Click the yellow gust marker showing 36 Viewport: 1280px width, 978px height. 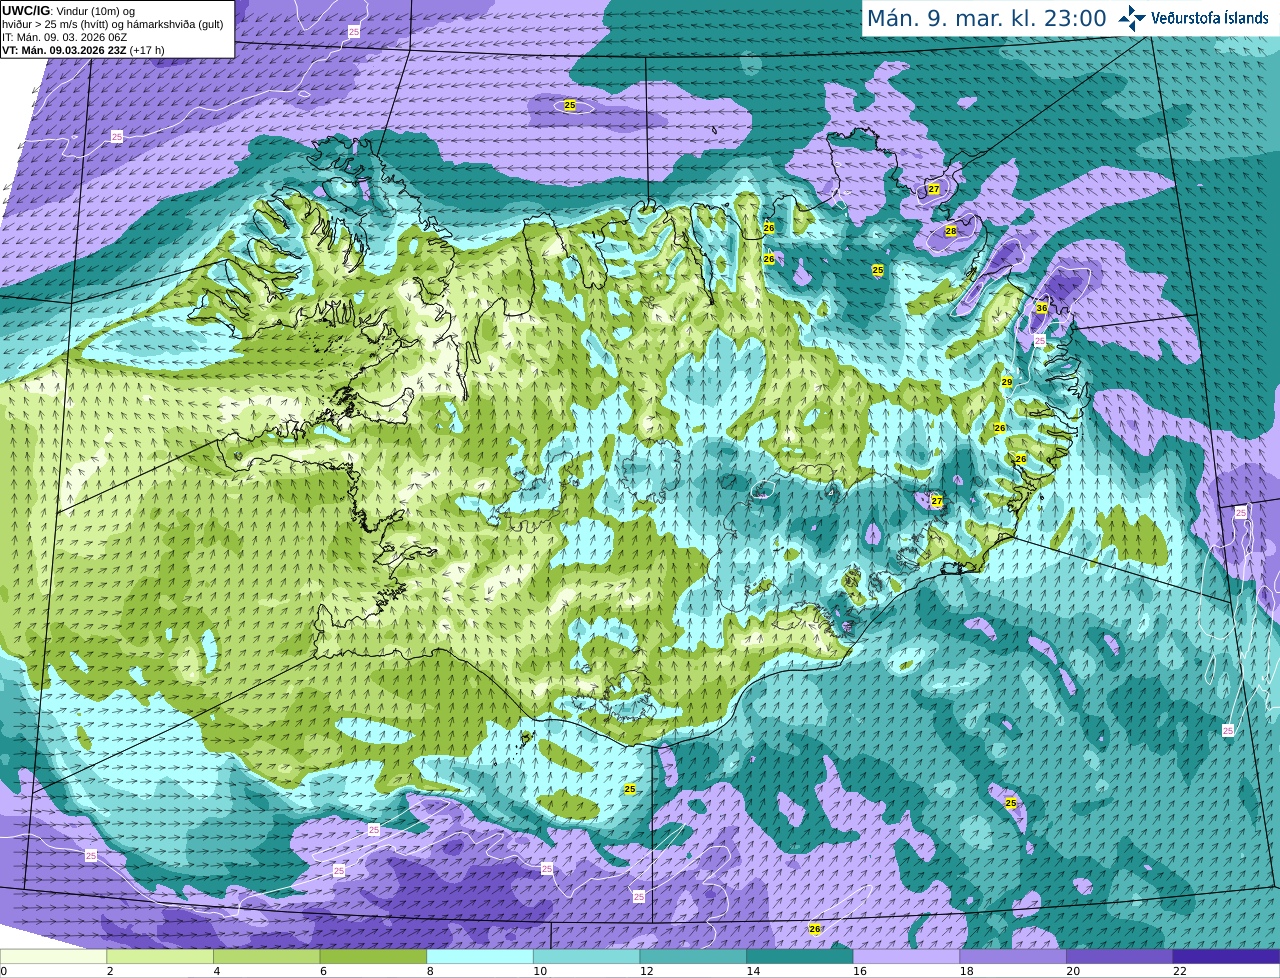pyautogui.click(x=1041, y=308)
